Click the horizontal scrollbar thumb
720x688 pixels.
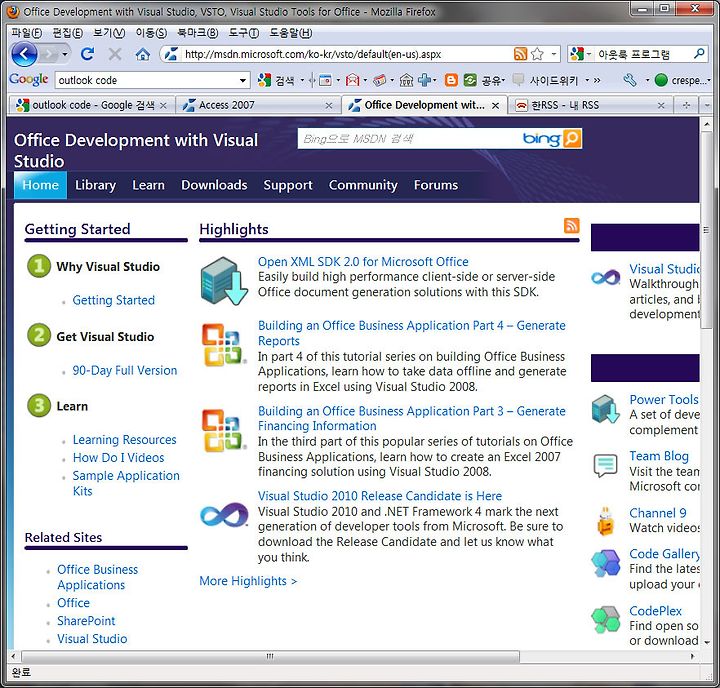(x=270, y=656)
